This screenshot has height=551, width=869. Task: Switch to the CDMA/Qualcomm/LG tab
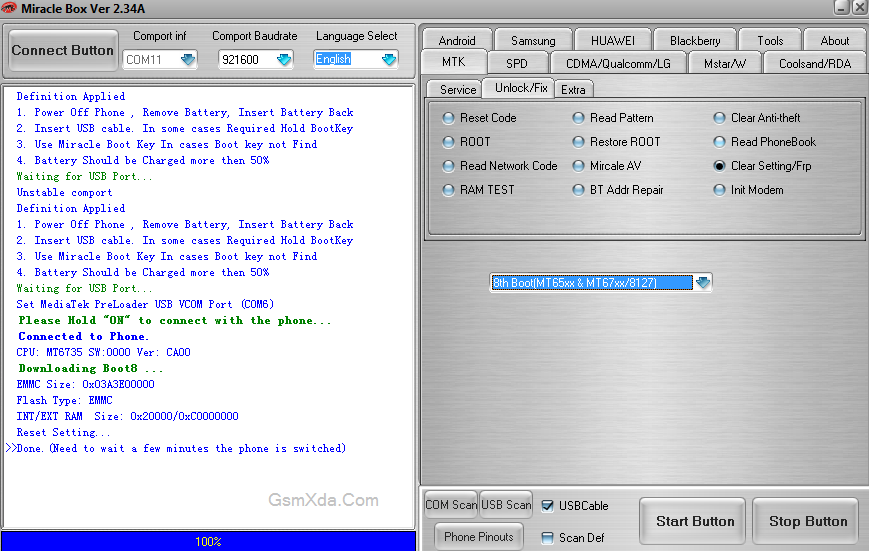(618, 63)
